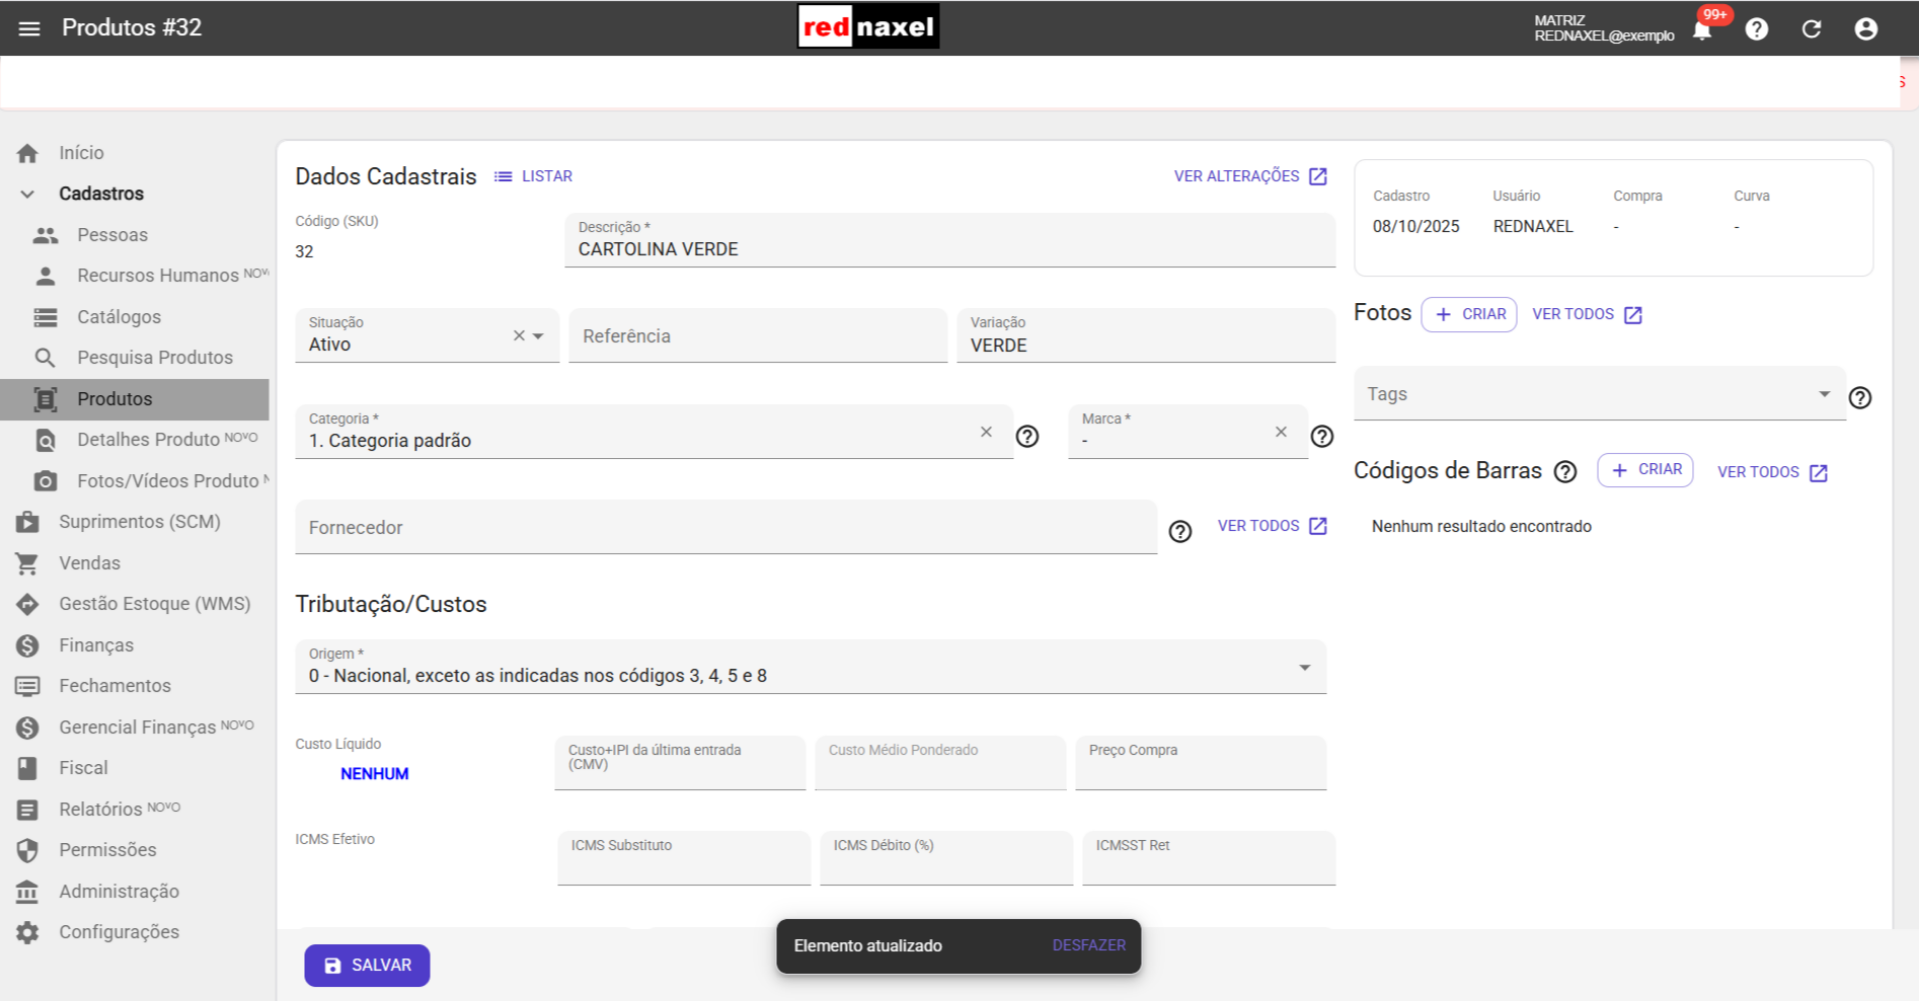Open Administração in sidebar

coord(135,891)
